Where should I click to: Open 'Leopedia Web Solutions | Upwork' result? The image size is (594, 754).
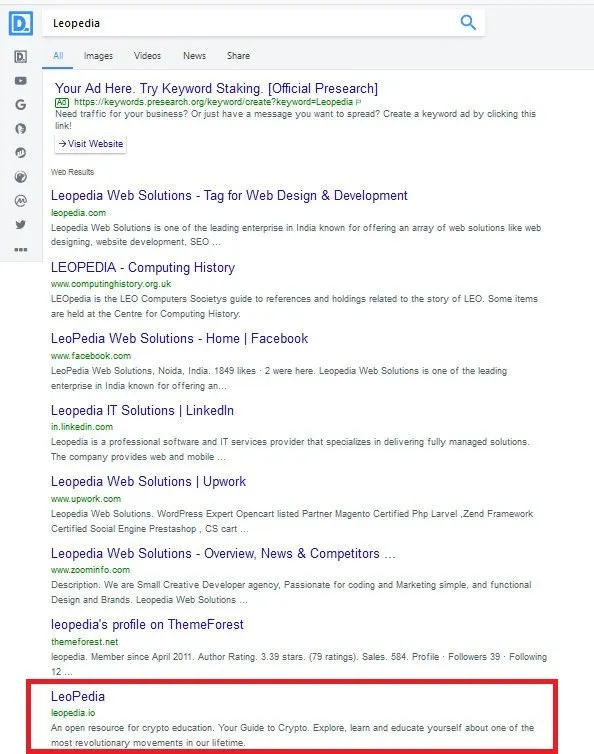149,482
